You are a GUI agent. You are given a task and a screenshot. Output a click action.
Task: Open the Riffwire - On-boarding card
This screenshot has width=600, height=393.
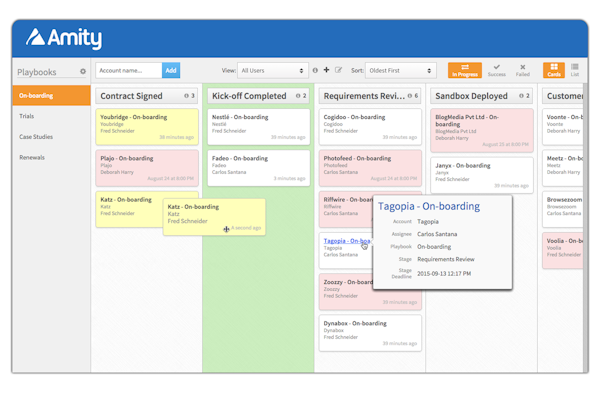(346, 209)
